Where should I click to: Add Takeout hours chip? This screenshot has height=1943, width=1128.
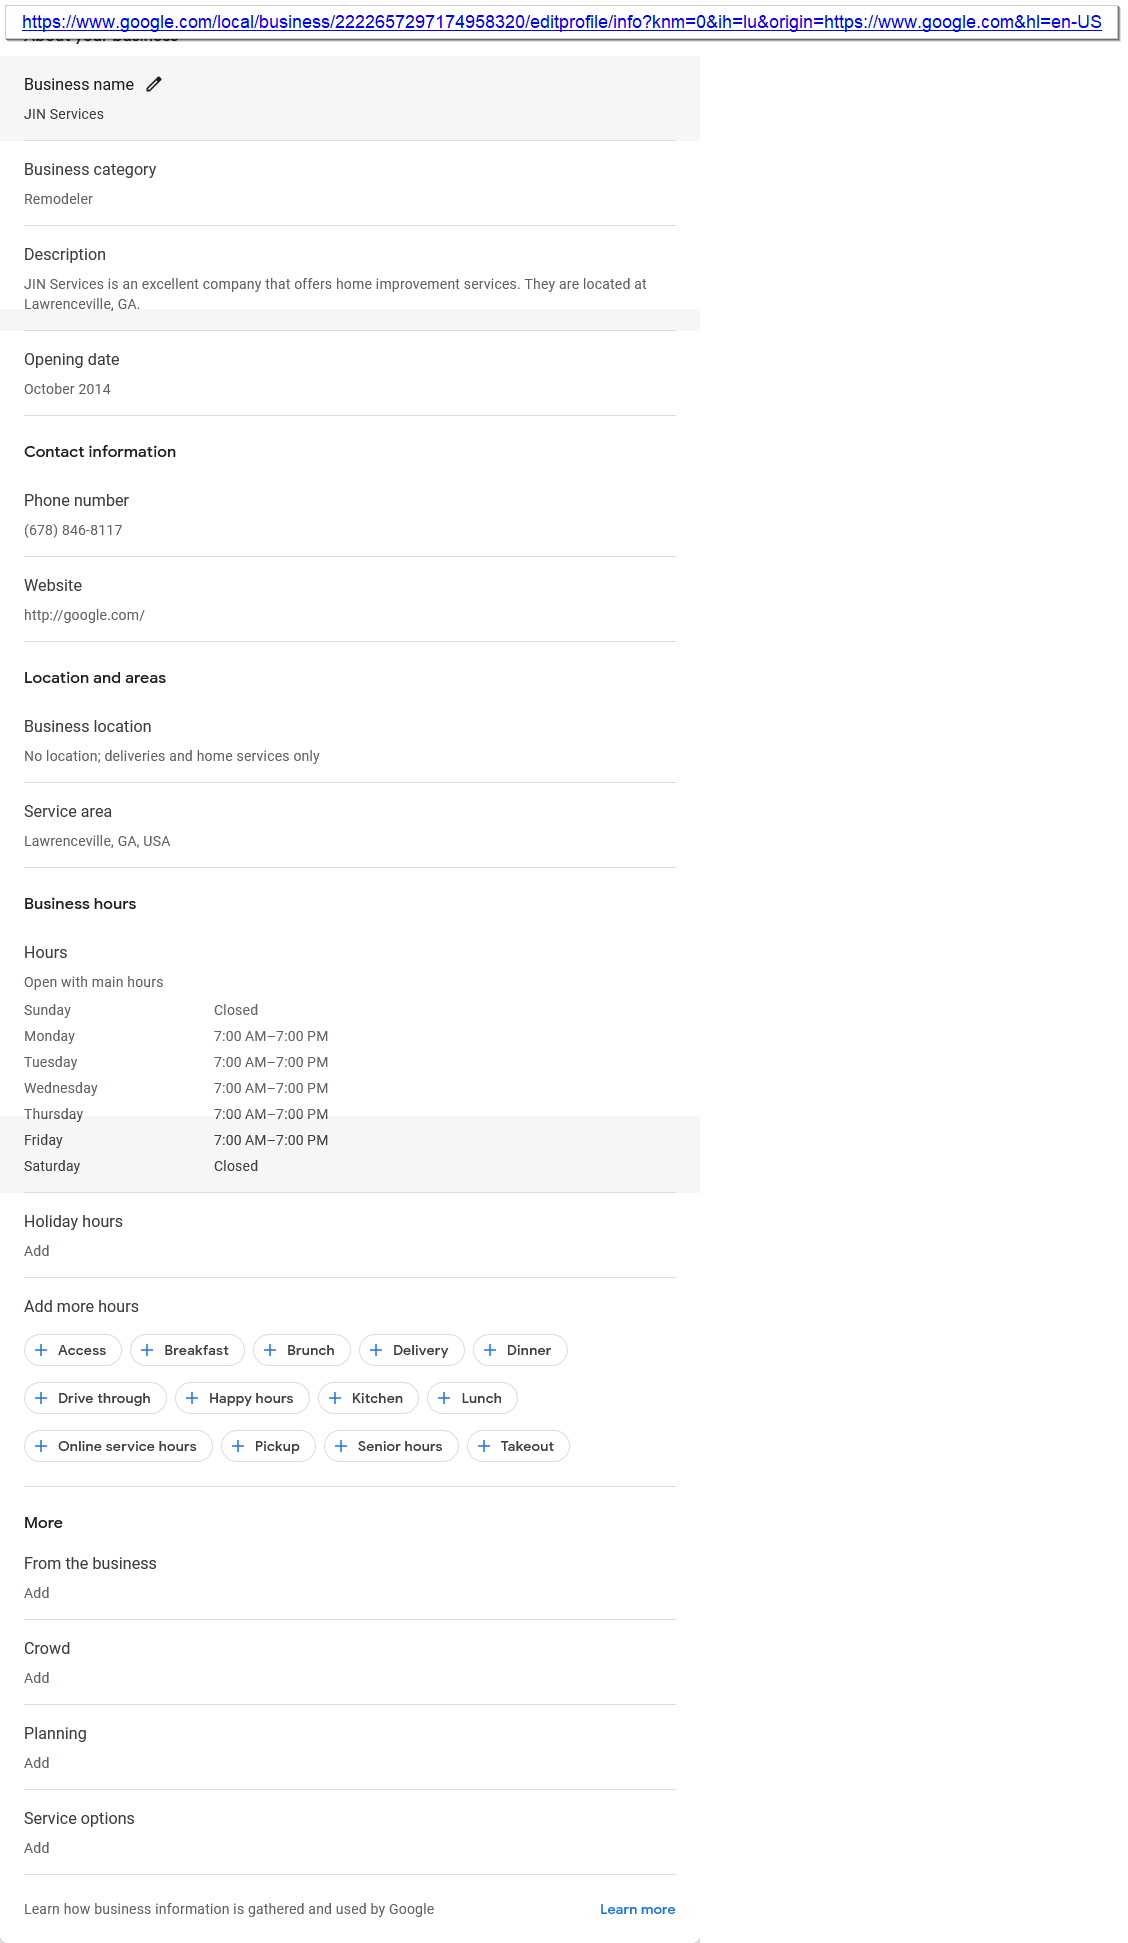click(518, 1446)
